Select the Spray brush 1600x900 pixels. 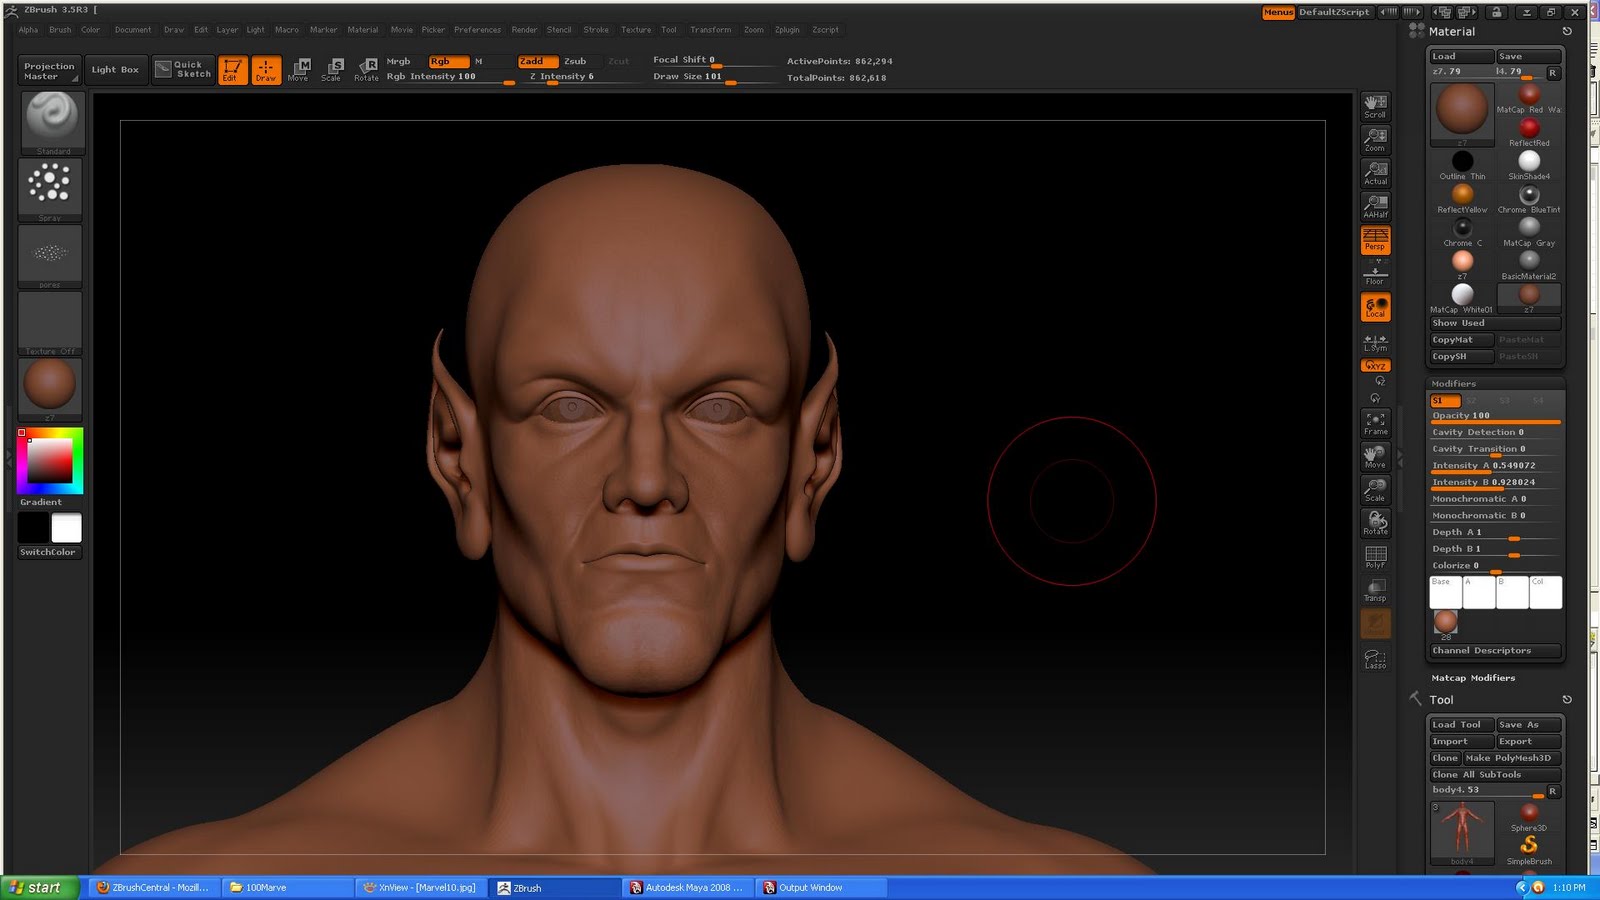48,186
